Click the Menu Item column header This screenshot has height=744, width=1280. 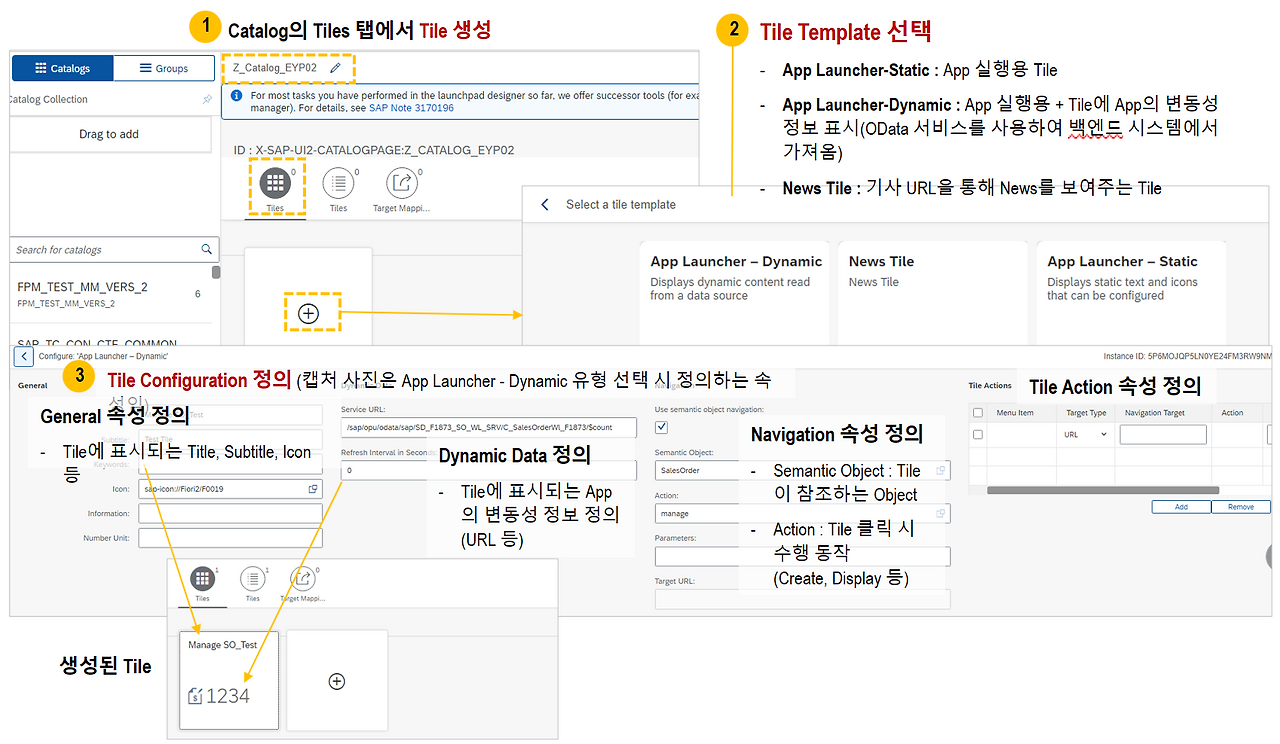pyautogui.click(x=1015, y=412)
